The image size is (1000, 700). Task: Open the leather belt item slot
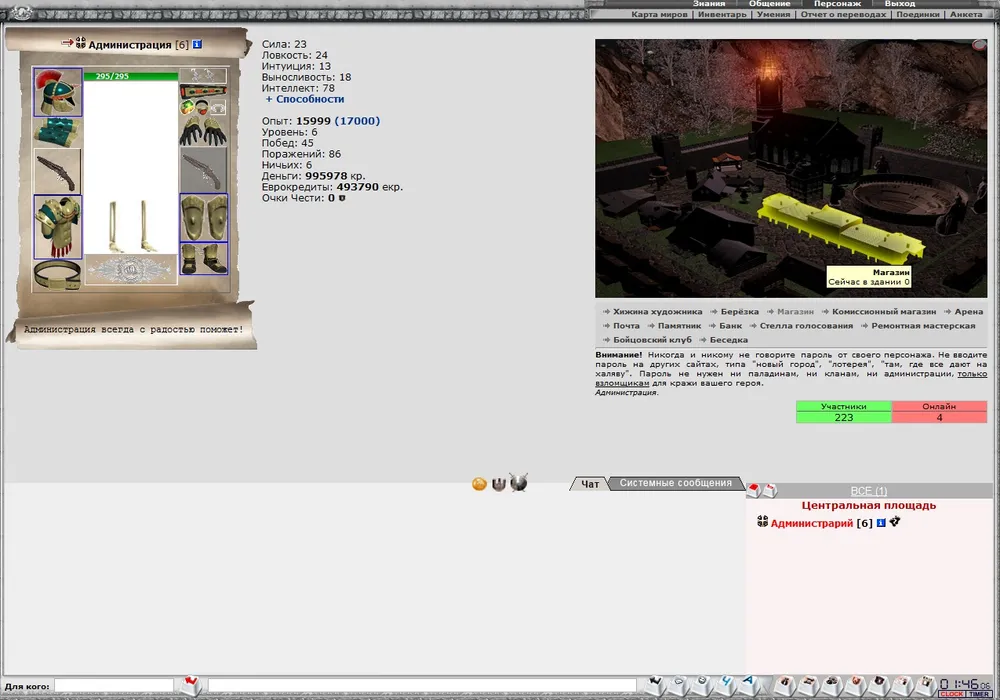(x=57, y=275)
